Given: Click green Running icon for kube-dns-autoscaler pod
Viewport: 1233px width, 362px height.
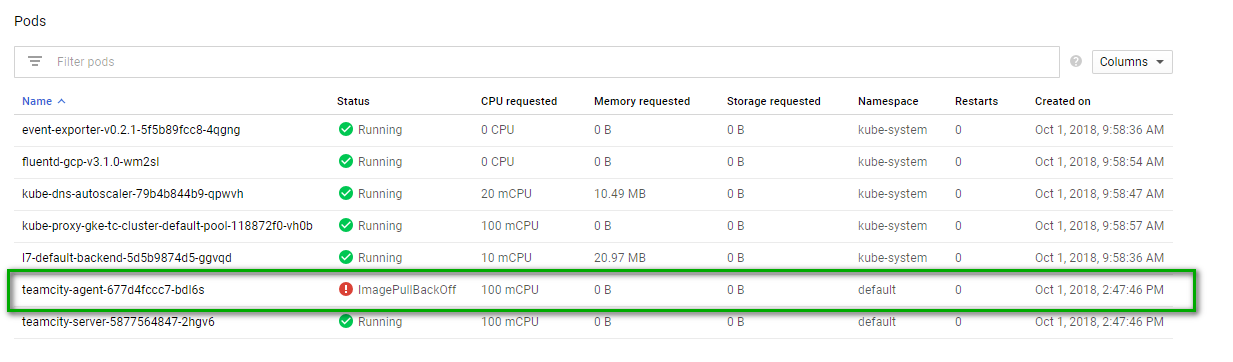Looking at the screenshot, I should [346, 194].
